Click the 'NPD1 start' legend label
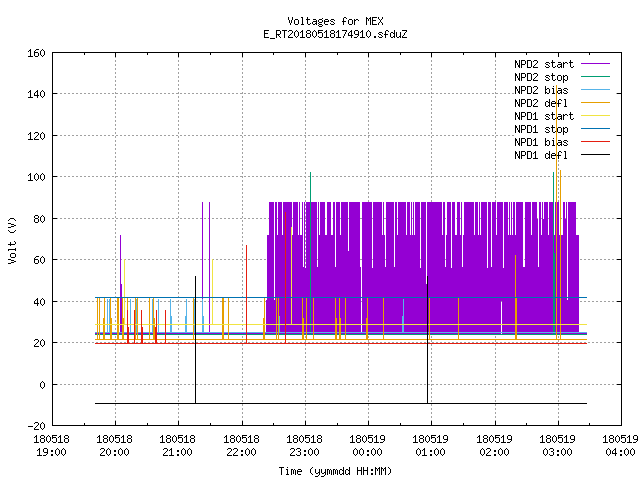 click(x=544, y=116)
